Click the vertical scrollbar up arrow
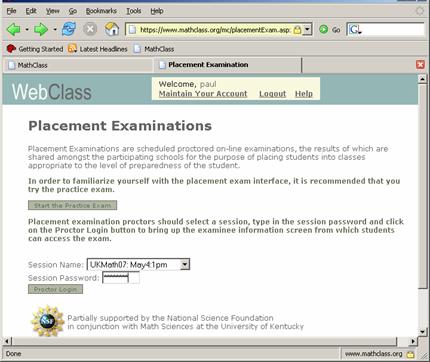Viewport: 430px width, 362px height. (x=422, y=79)
